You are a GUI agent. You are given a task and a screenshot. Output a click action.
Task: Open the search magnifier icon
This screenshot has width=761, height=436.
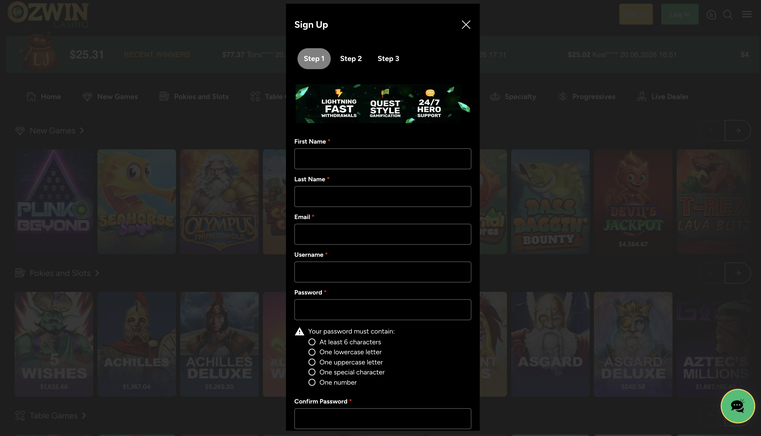click(728, 15)
